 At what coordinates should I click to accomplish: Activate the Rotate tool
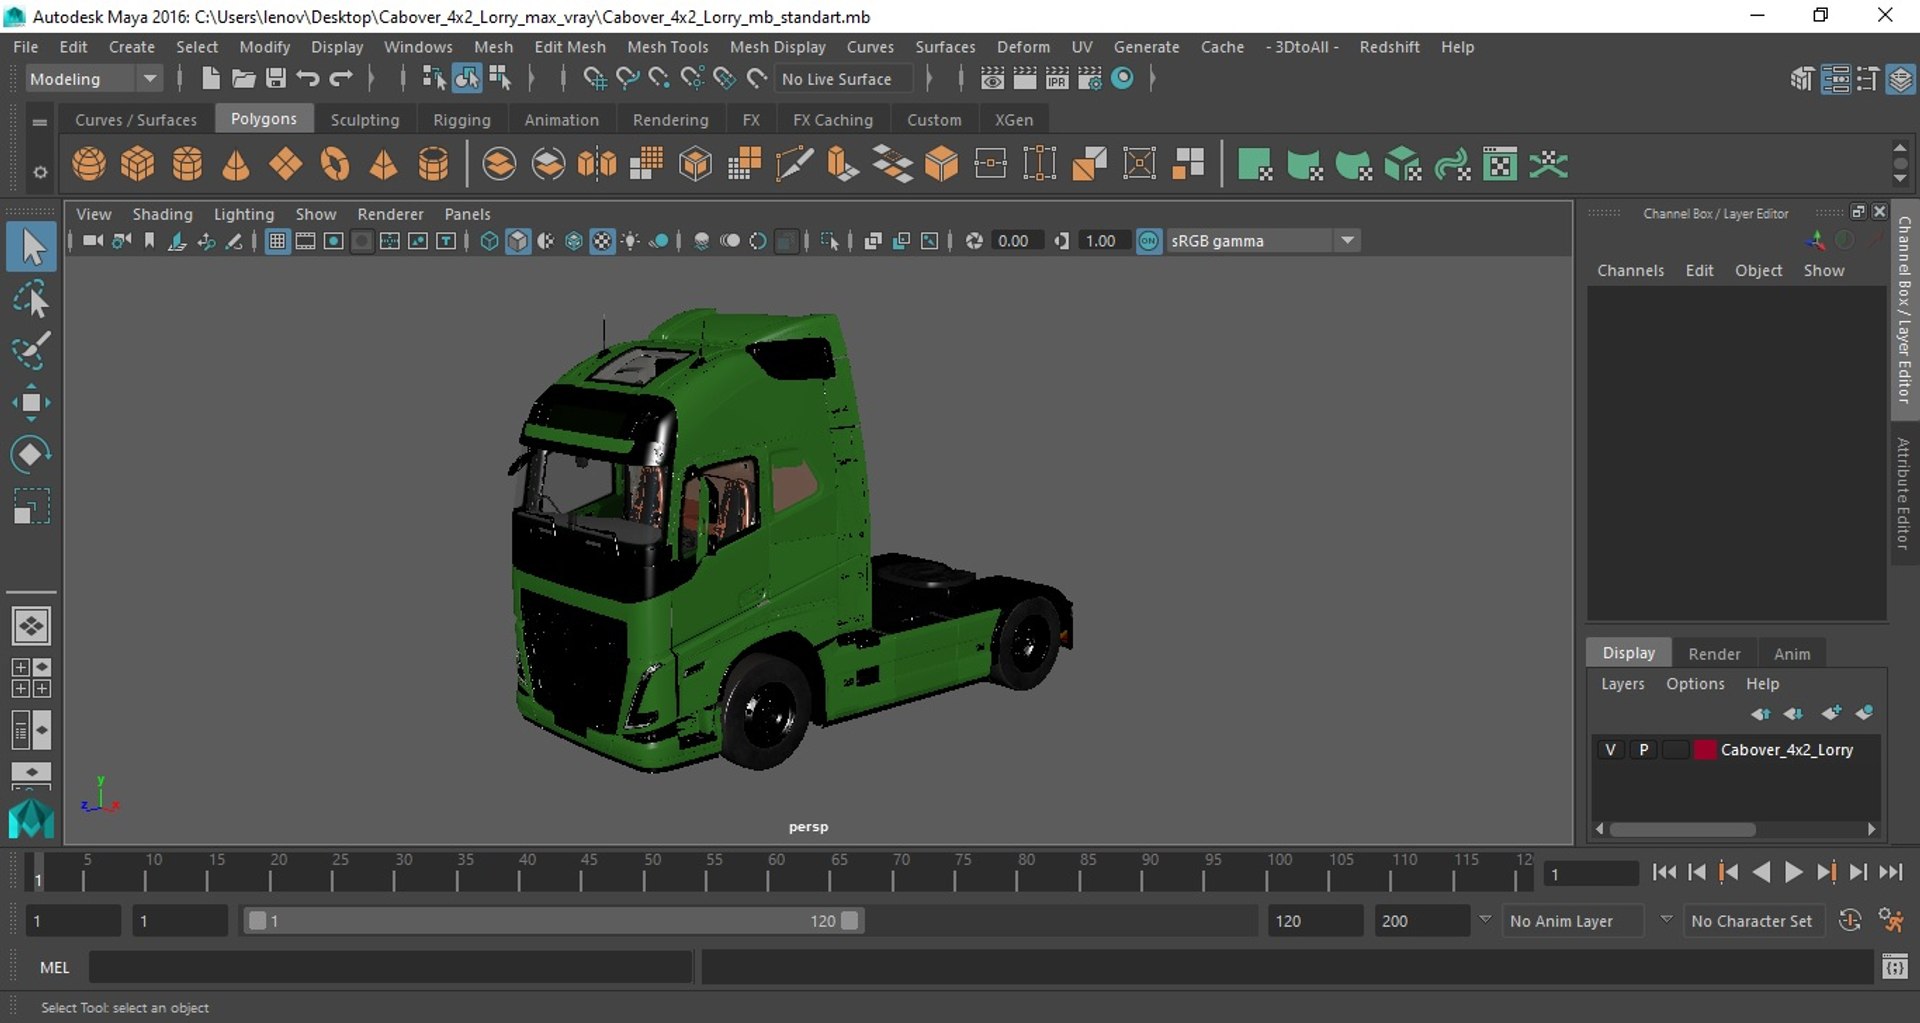coord(31,454)
